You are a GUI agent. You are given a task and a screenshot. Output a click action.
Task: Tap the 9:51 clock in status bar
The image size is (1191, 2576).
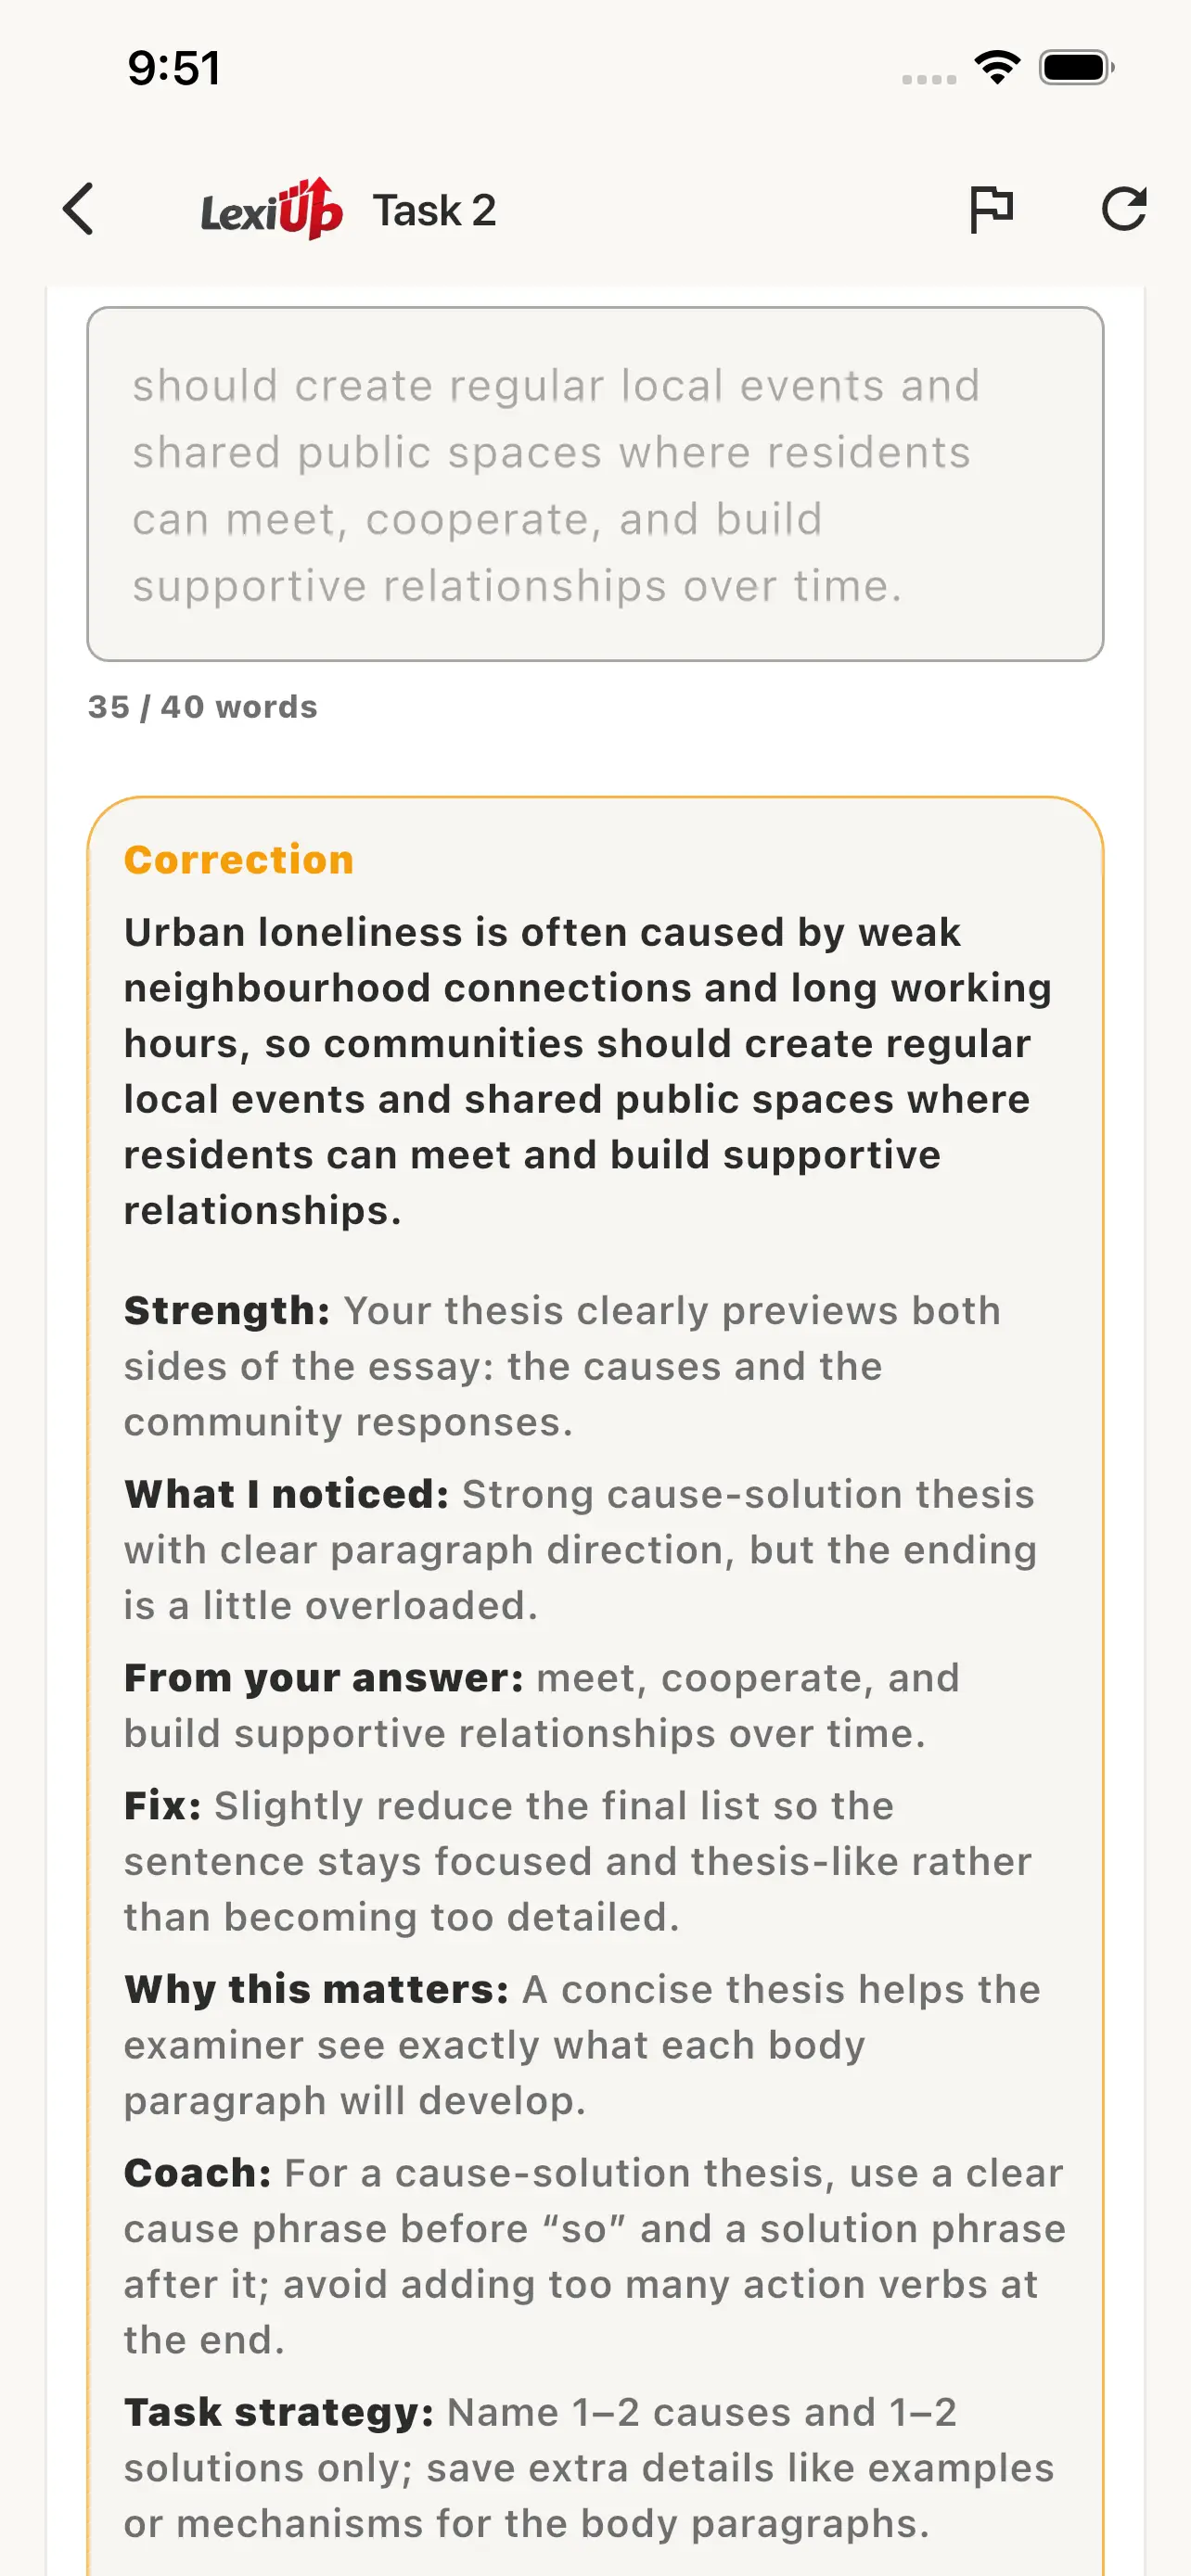pos(174,68)
